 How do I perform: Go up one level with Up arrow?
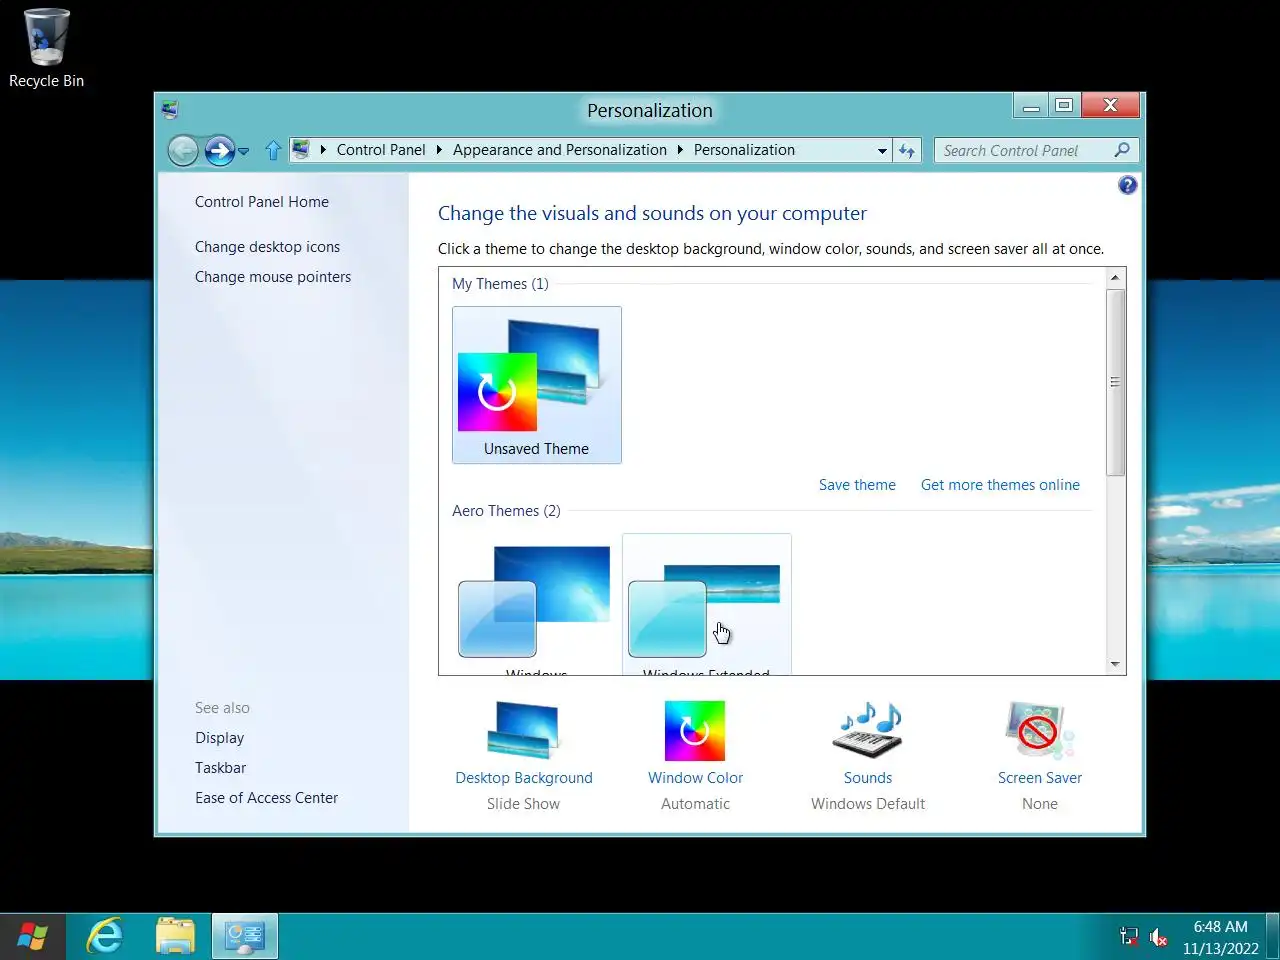pyautogui.click(x=273, y=151)
